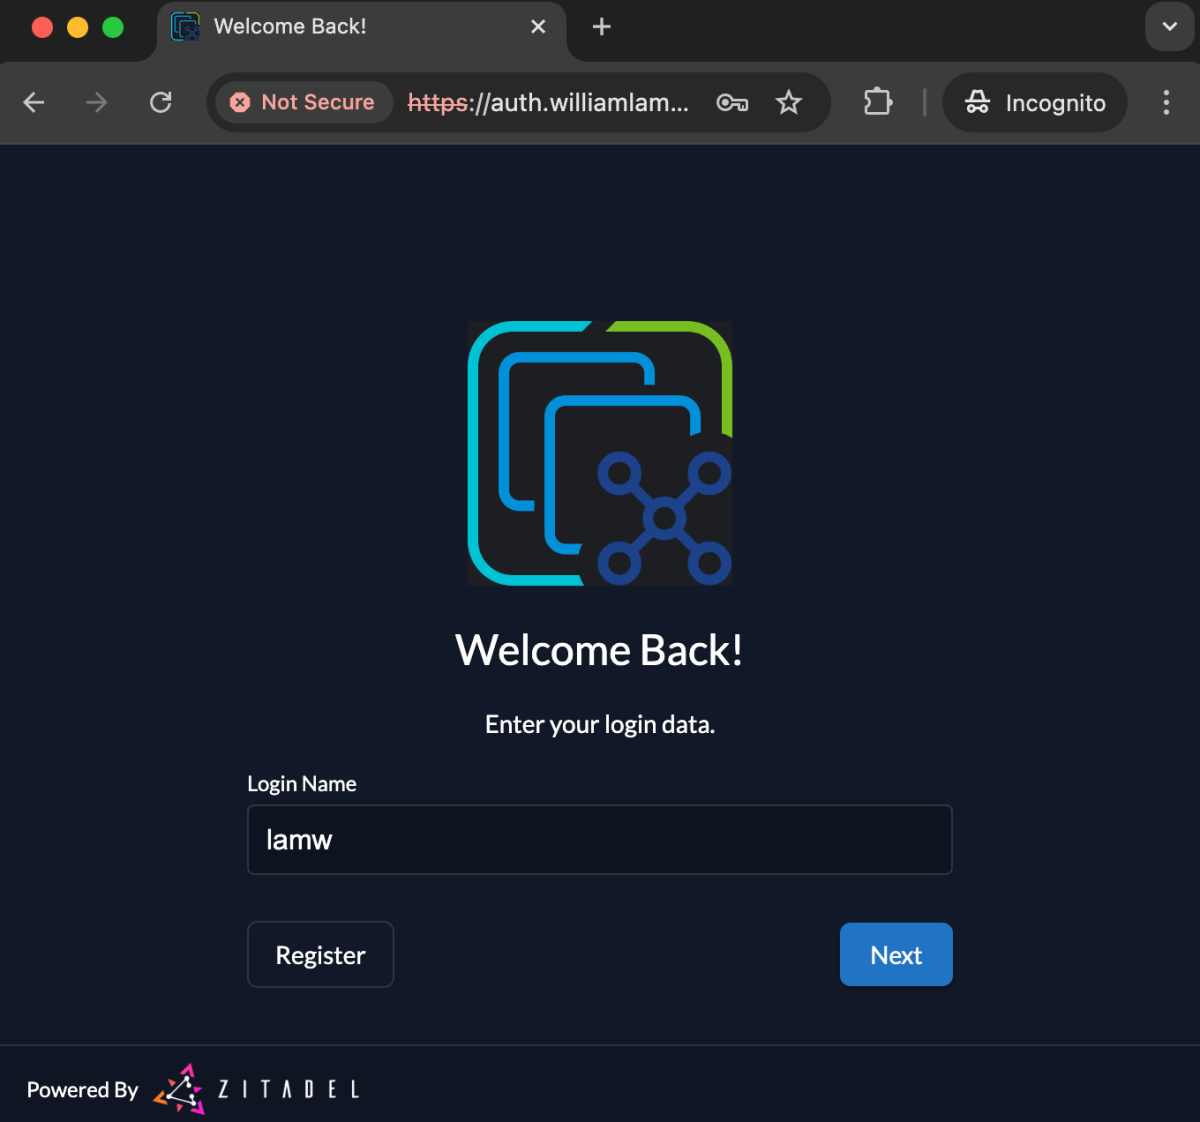
Task: Open a new browser tab
Action: point(601,27)
